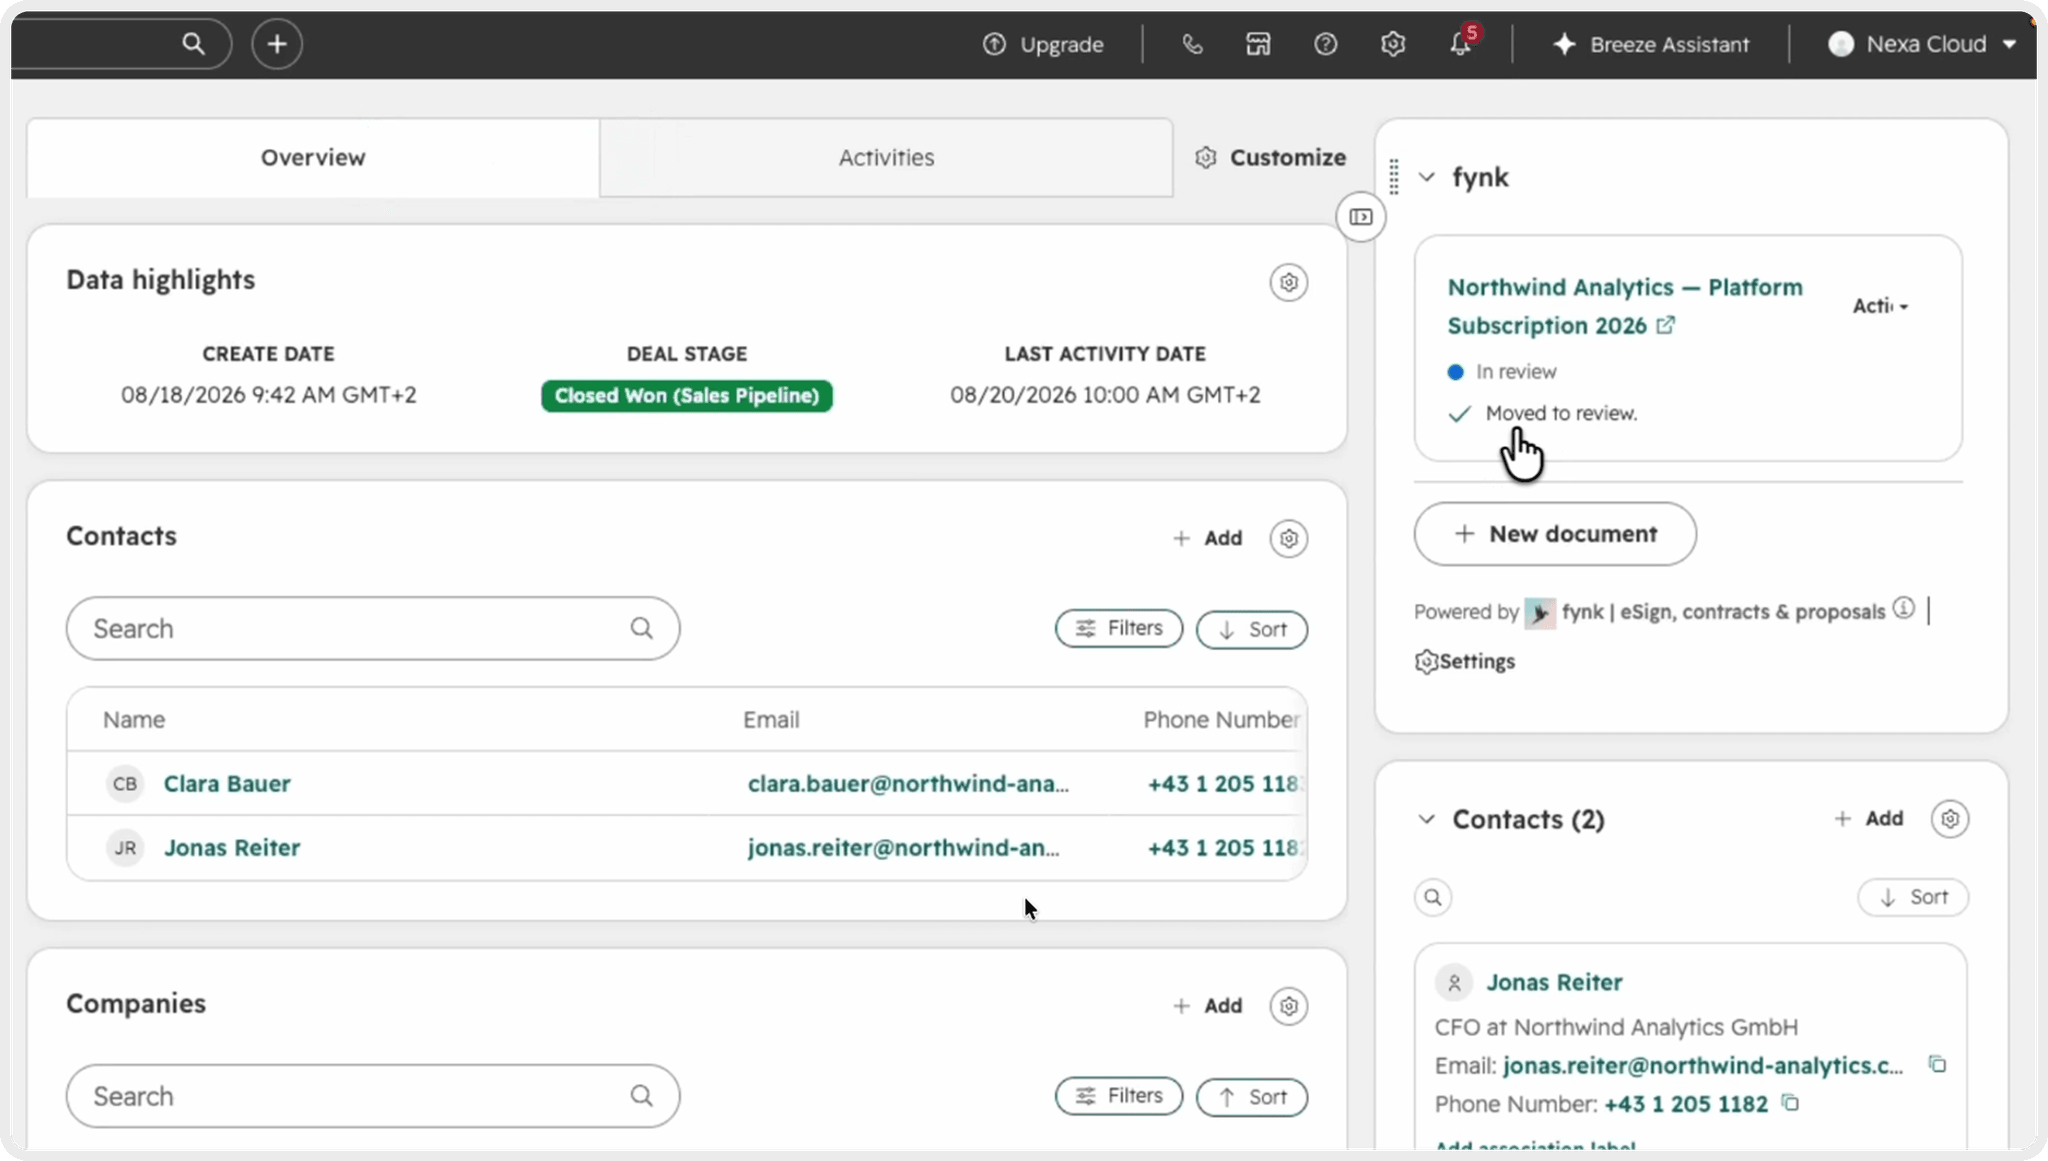Viewport: 2048px width, 1161px height.
Task: Open the notifications bell
Action: pyautogui.click(x=1461, y=44)
